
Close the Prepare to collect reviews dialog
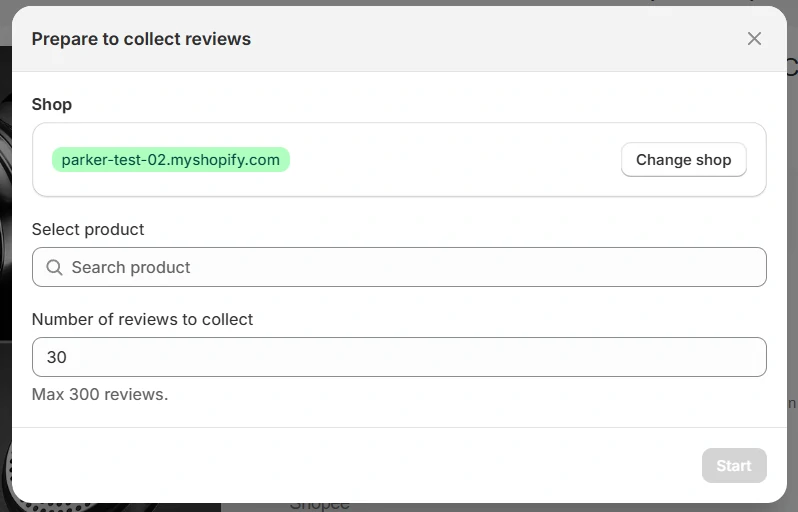pos(754,39)
